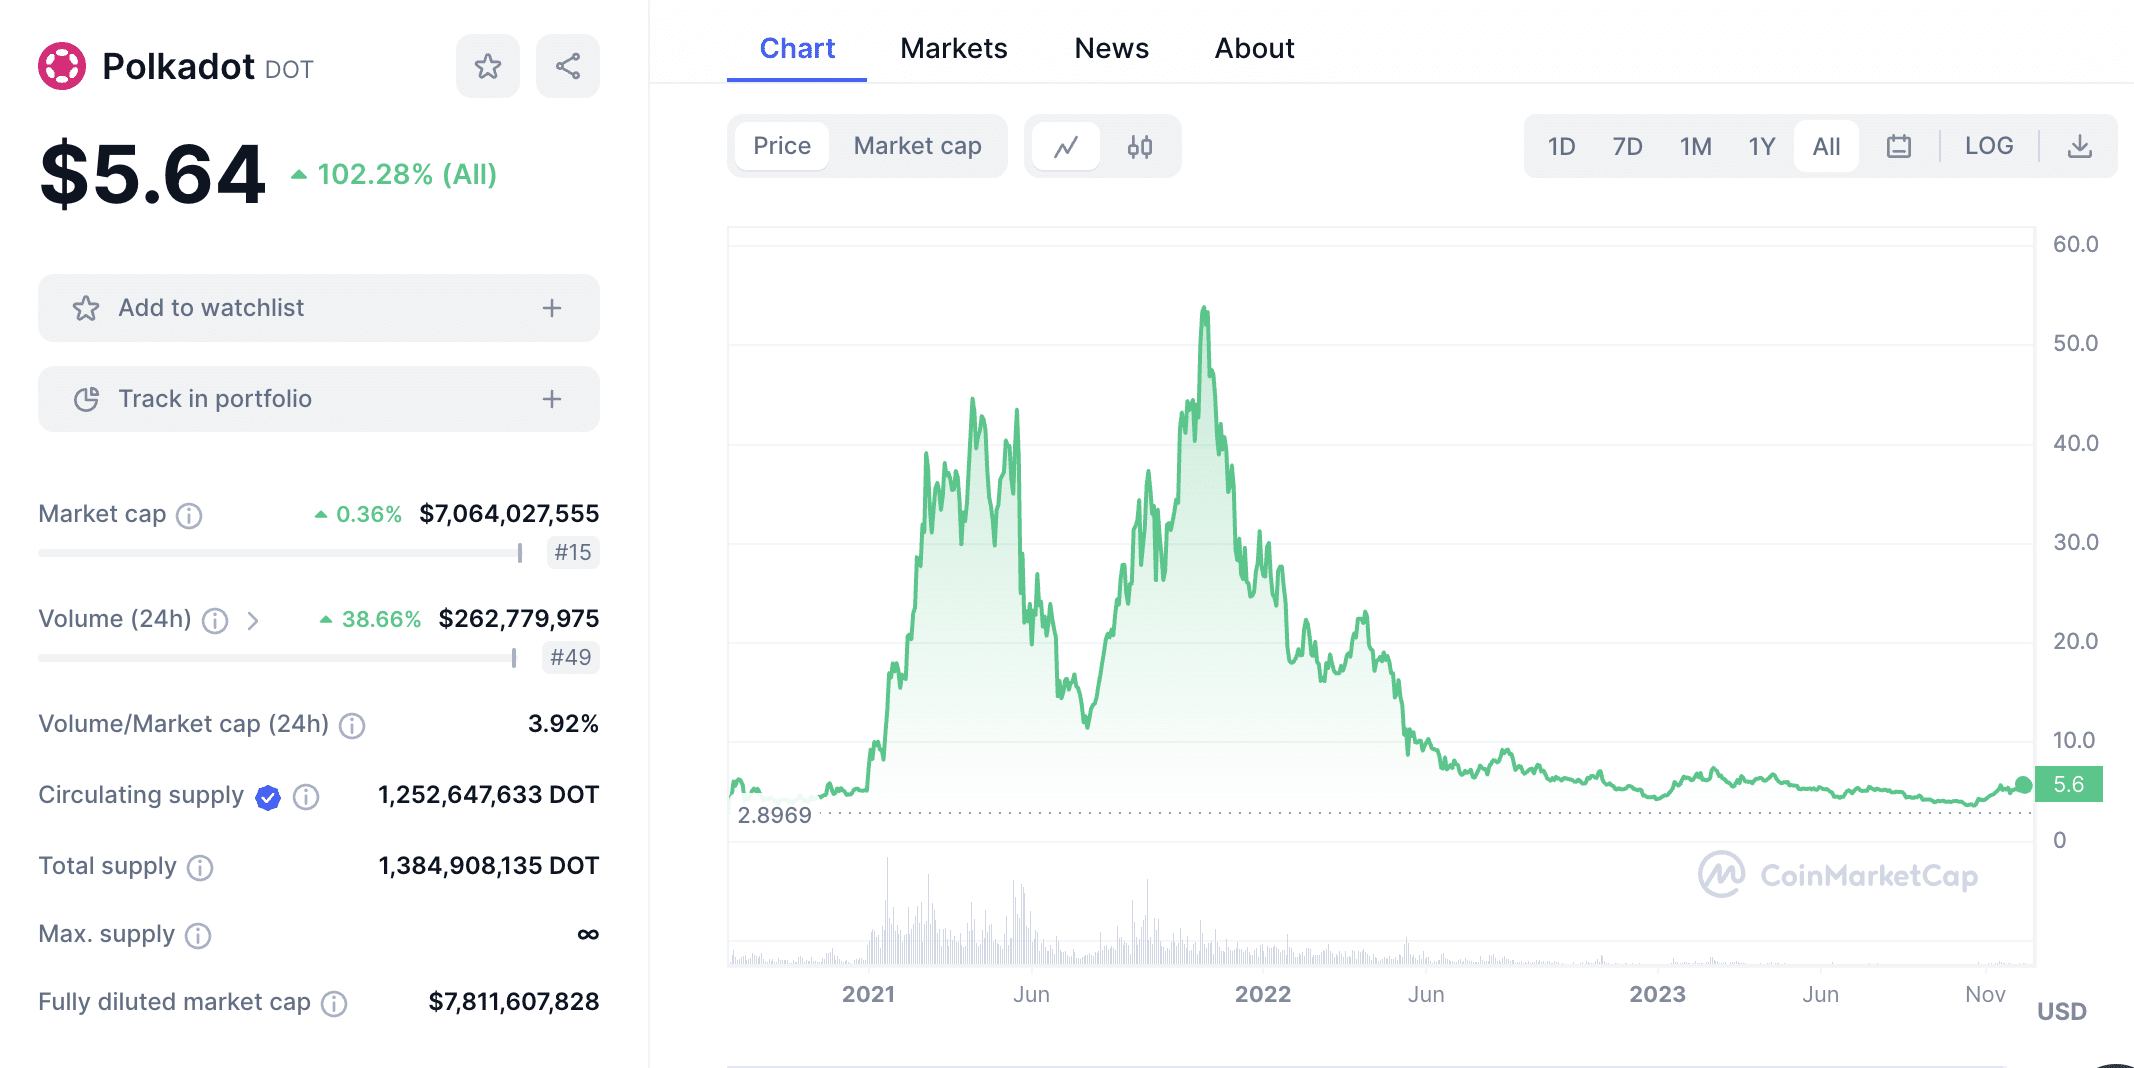Click volume value $262,779,975
This screenshot has width=2134, height=1068.
(x=519, y=619)
